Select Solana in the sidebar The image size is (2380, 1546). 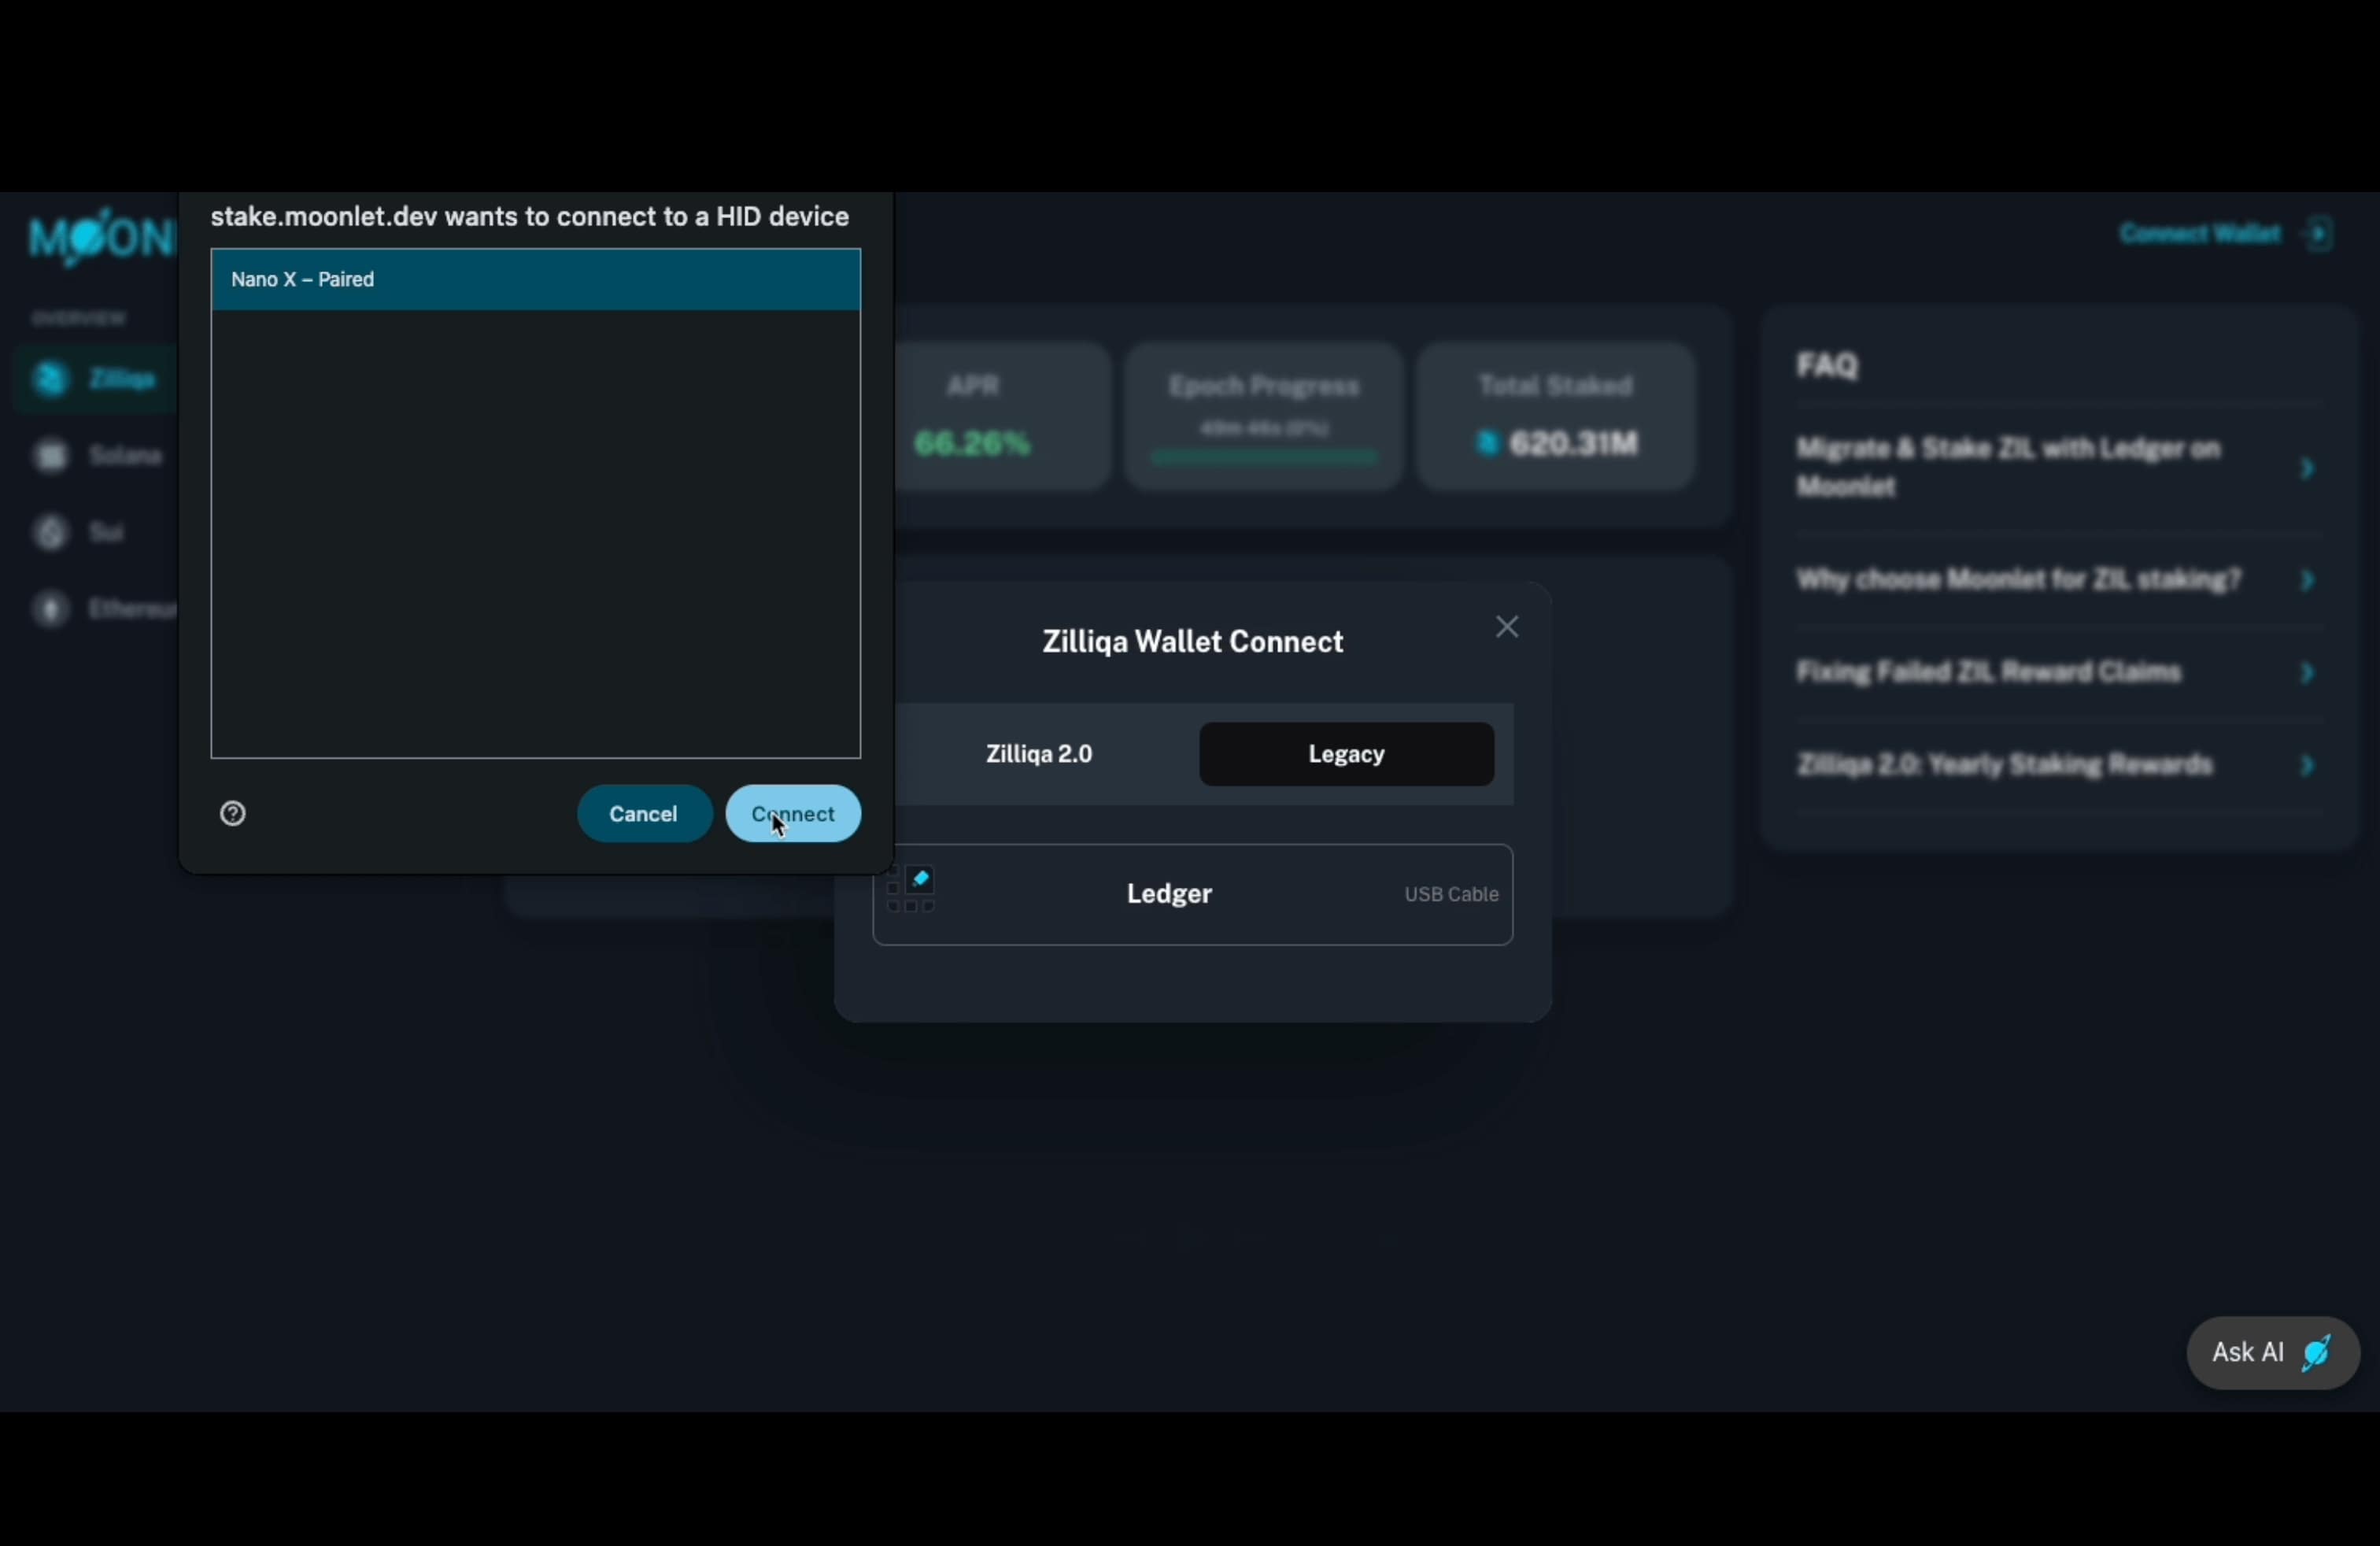tap(96, 456)
